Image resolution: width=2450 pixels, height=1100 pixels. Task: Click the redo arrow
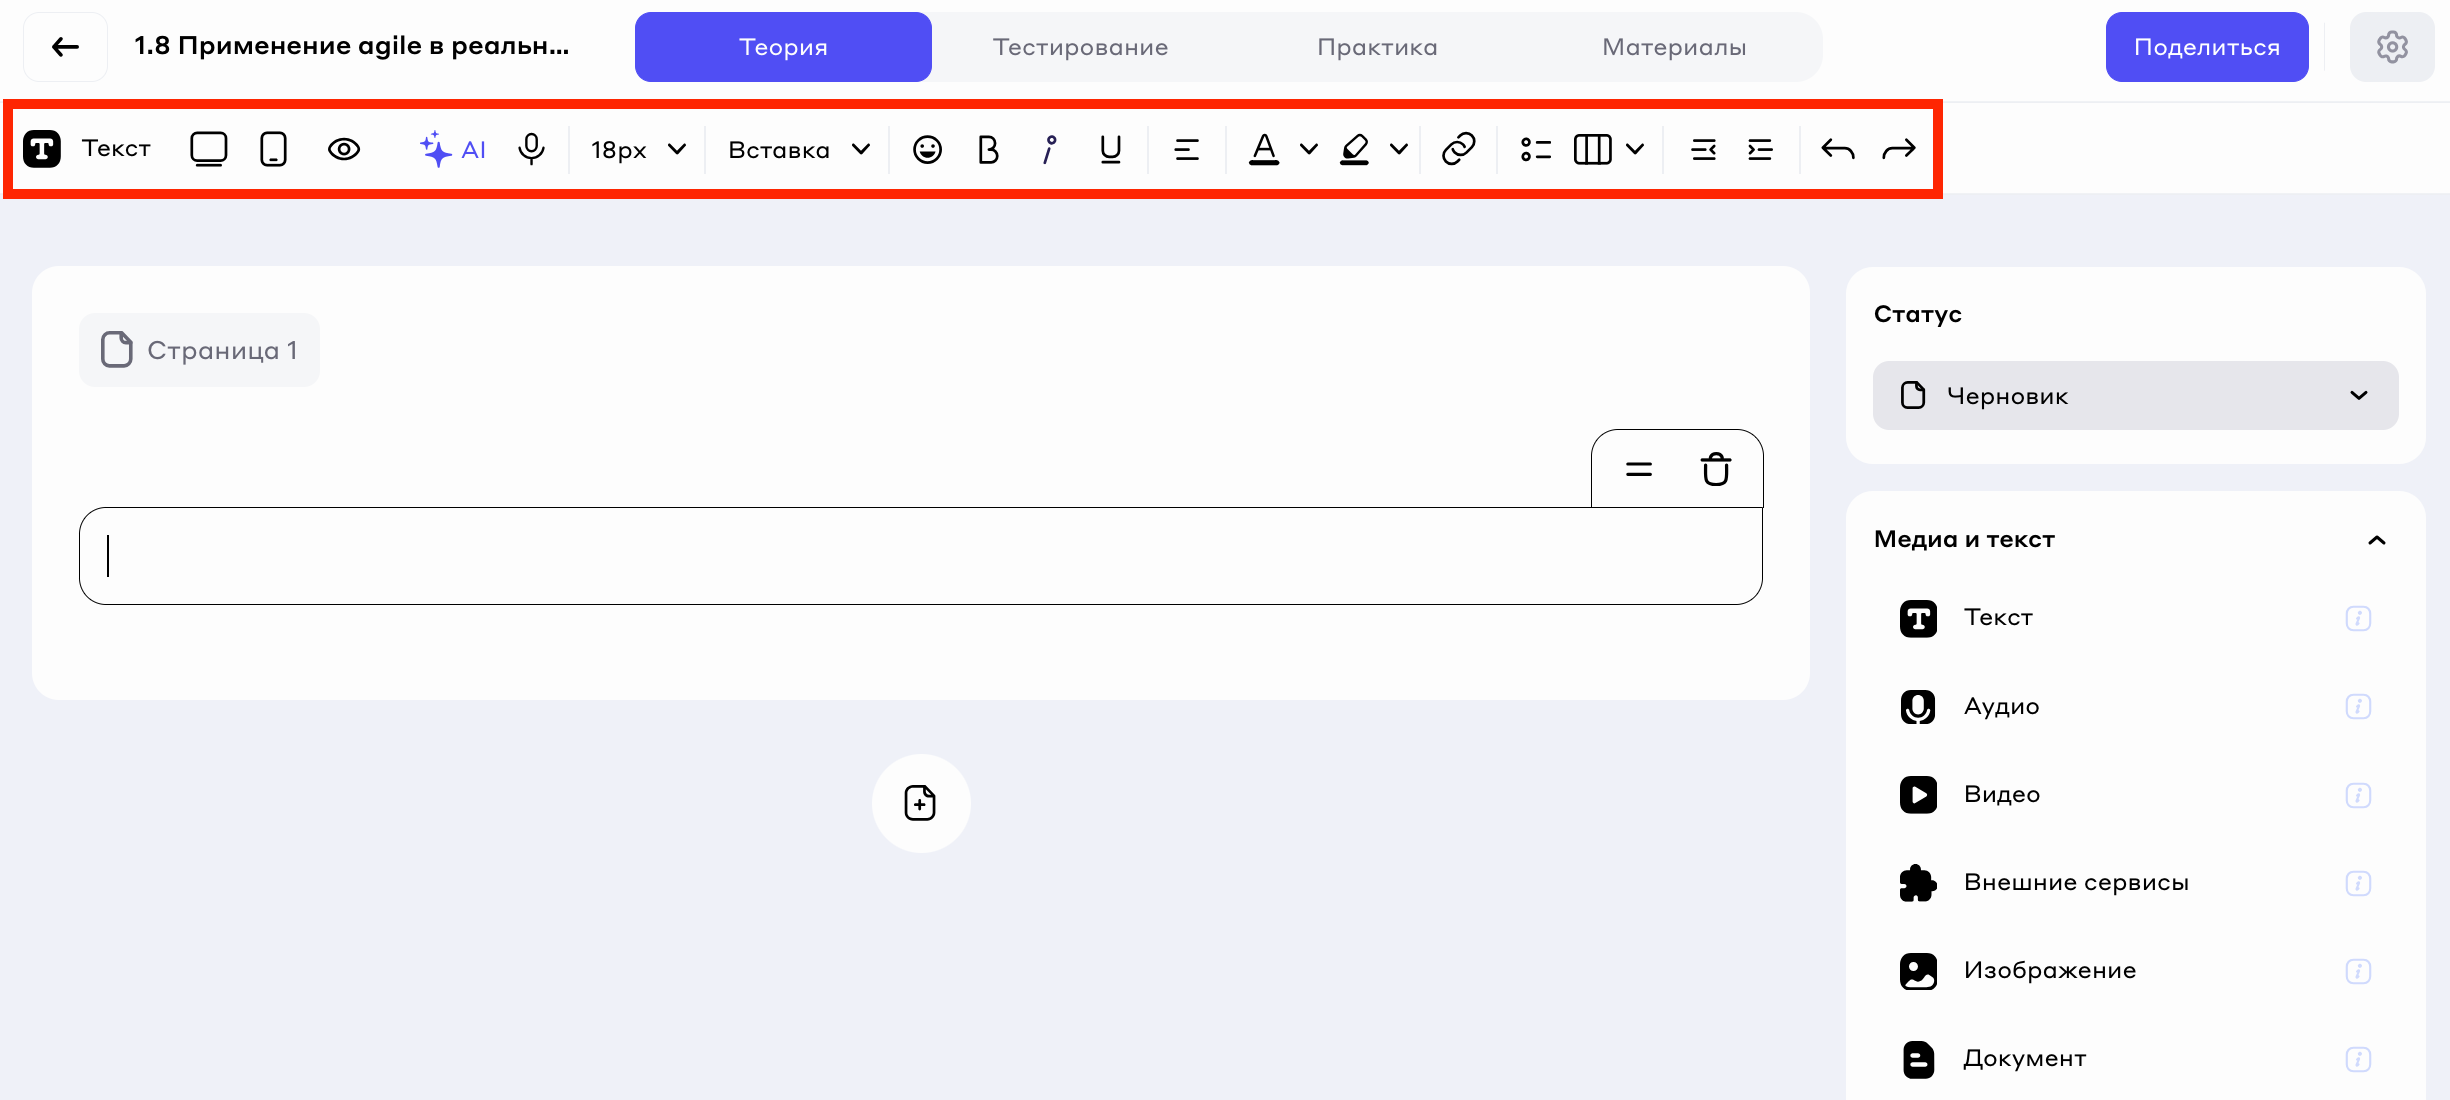pyautogui.click(x=1898, y=149)
